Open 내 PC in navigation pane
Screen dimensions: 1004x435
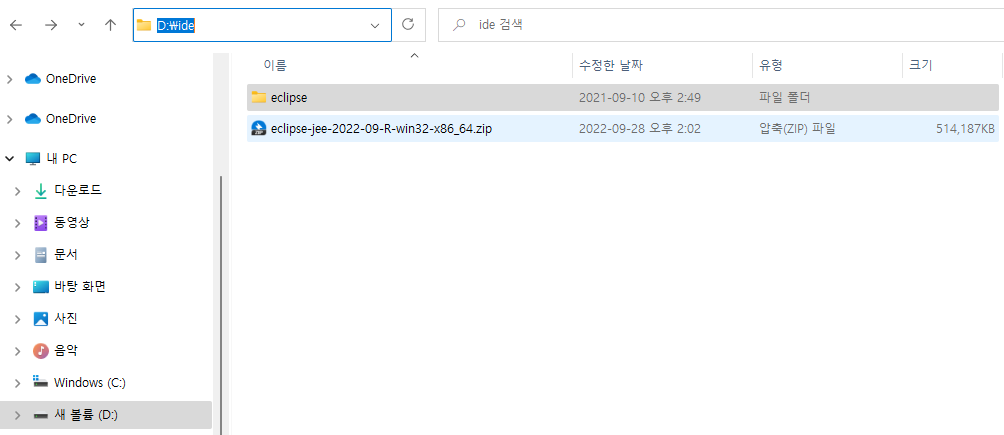pyautogui.click(x=61, y=158)
